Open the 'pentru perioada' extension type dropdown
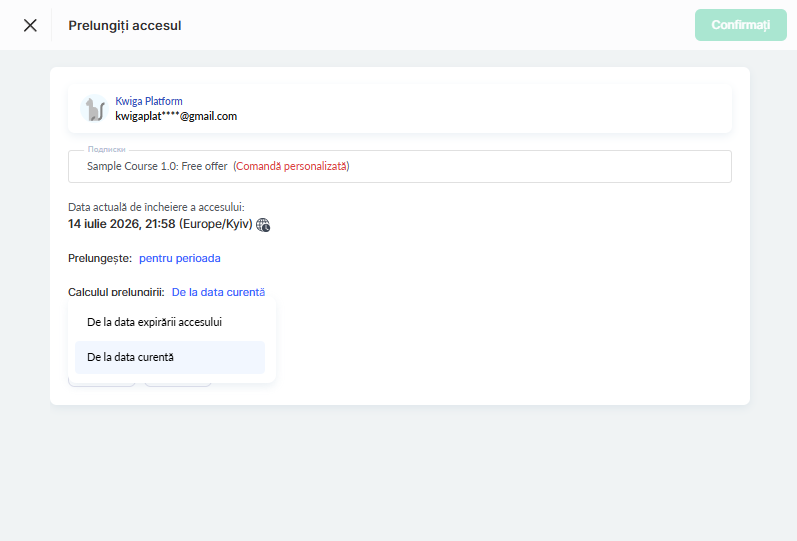 click(180, 258)
